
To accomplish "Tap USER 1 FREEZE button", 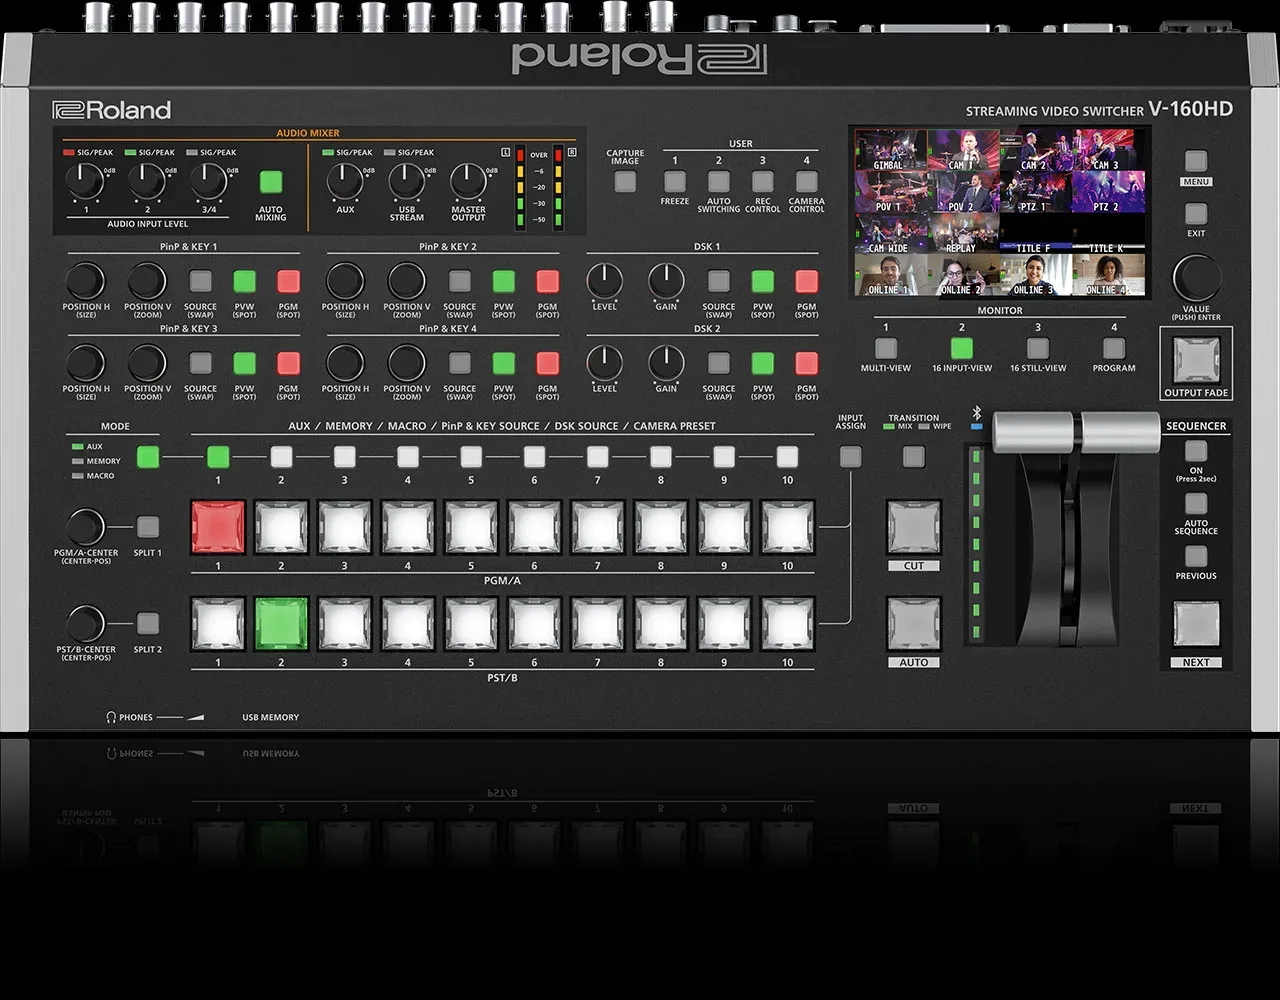I will click(675, 182).
